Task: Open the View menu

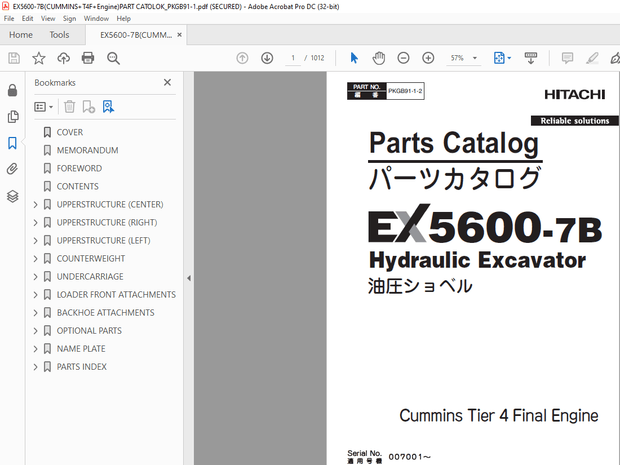Action: pos(48,19)
